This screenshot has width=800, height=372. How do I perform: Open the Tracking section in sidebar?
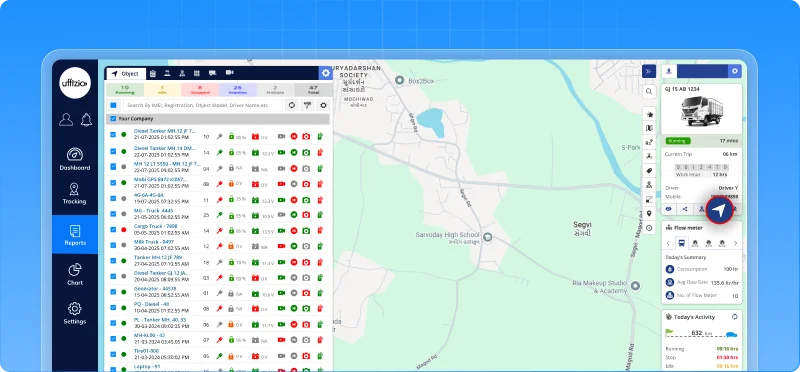[x=74, y=194]
